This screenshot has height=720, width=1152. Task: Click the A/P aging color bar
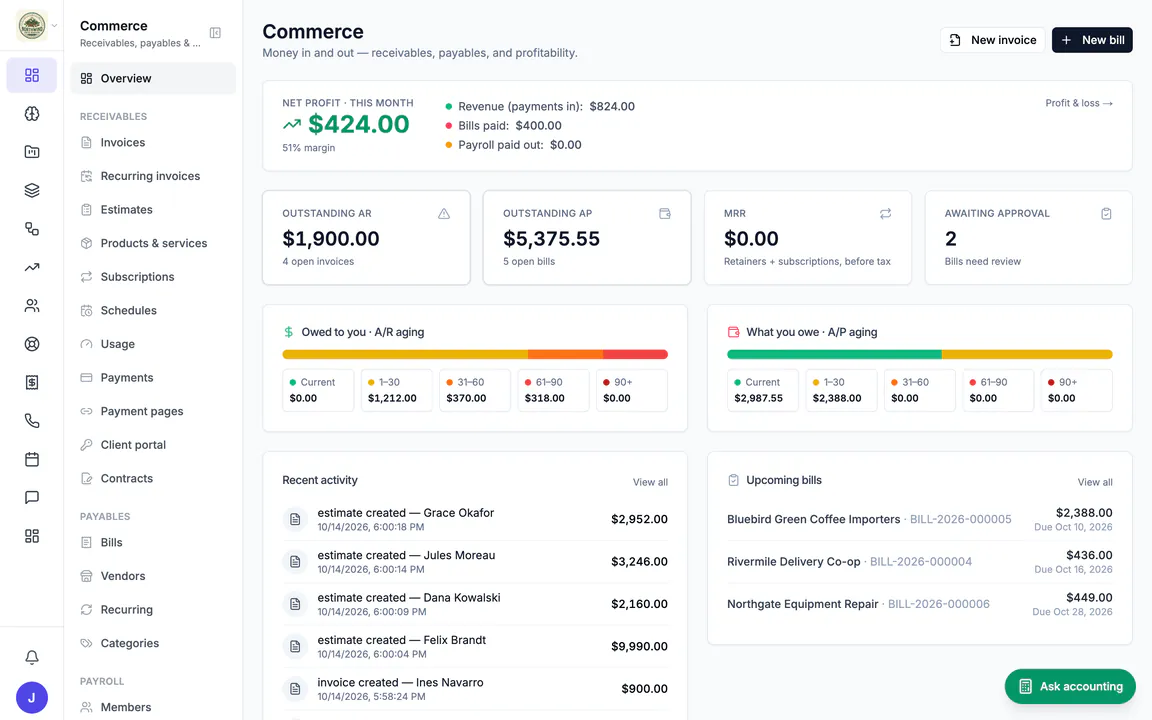[x=919, y=355]
